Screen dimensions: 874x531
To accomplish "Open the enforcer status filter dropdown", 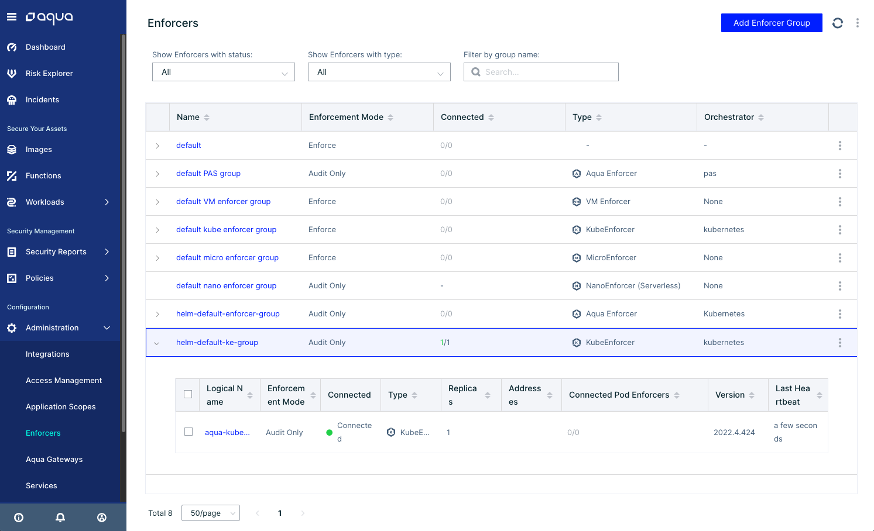I will (223, 72).
